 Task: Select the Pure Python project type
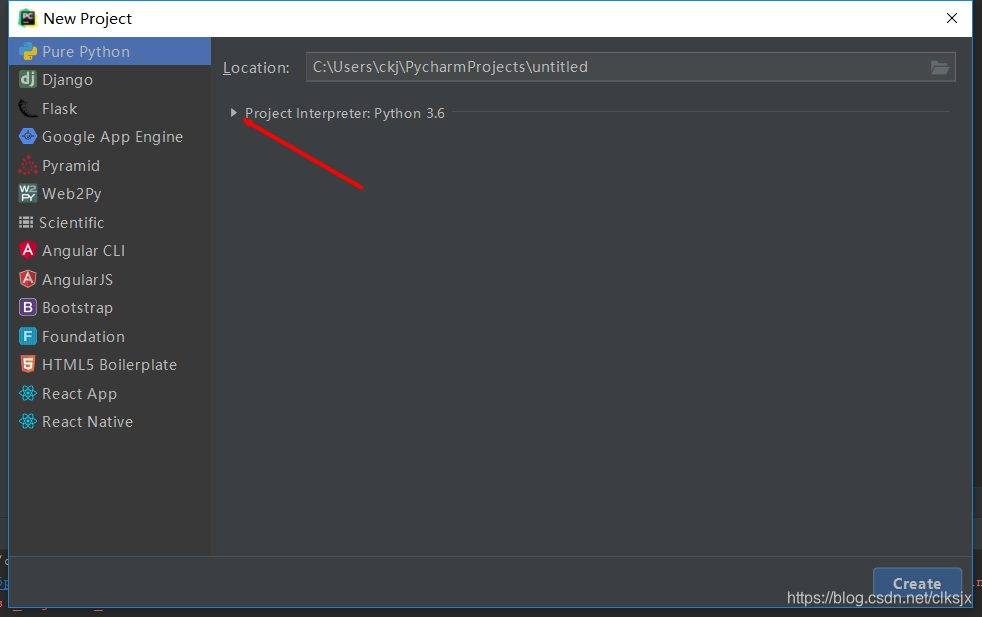[110, 51]
